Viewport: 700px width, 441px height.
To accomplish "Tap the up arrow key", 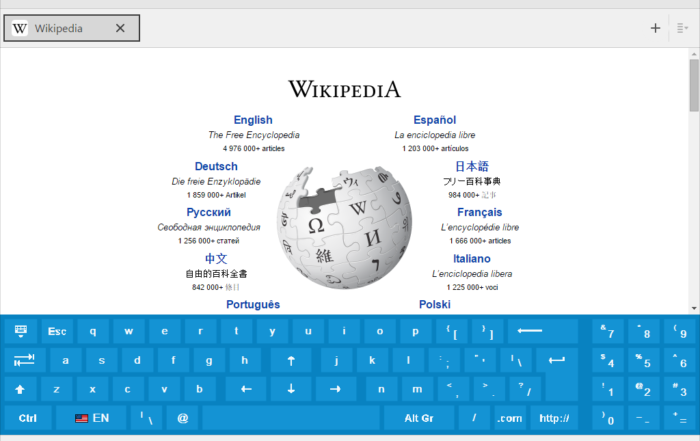I will pyautogui.click(x=291, y=360).
